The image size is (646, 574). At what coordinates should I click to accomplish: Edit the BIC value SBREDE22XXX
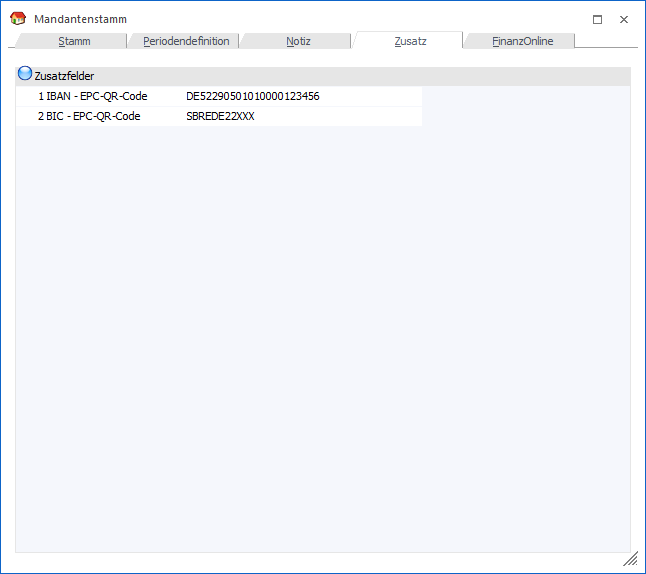(220, 116)
